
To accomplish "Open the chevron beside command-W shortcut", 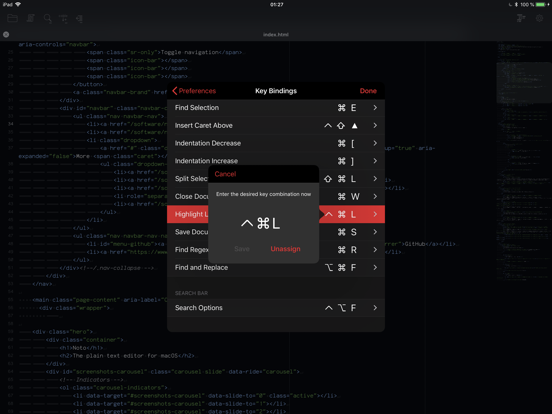I will click(375, 196).
